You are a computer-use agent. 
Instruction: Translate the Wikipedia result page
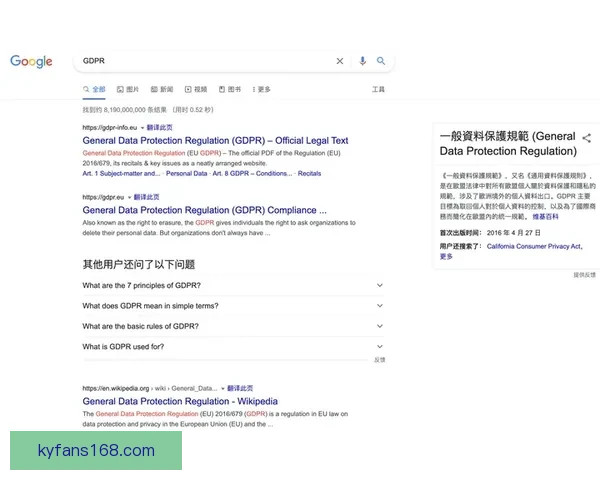pos(240,388)
